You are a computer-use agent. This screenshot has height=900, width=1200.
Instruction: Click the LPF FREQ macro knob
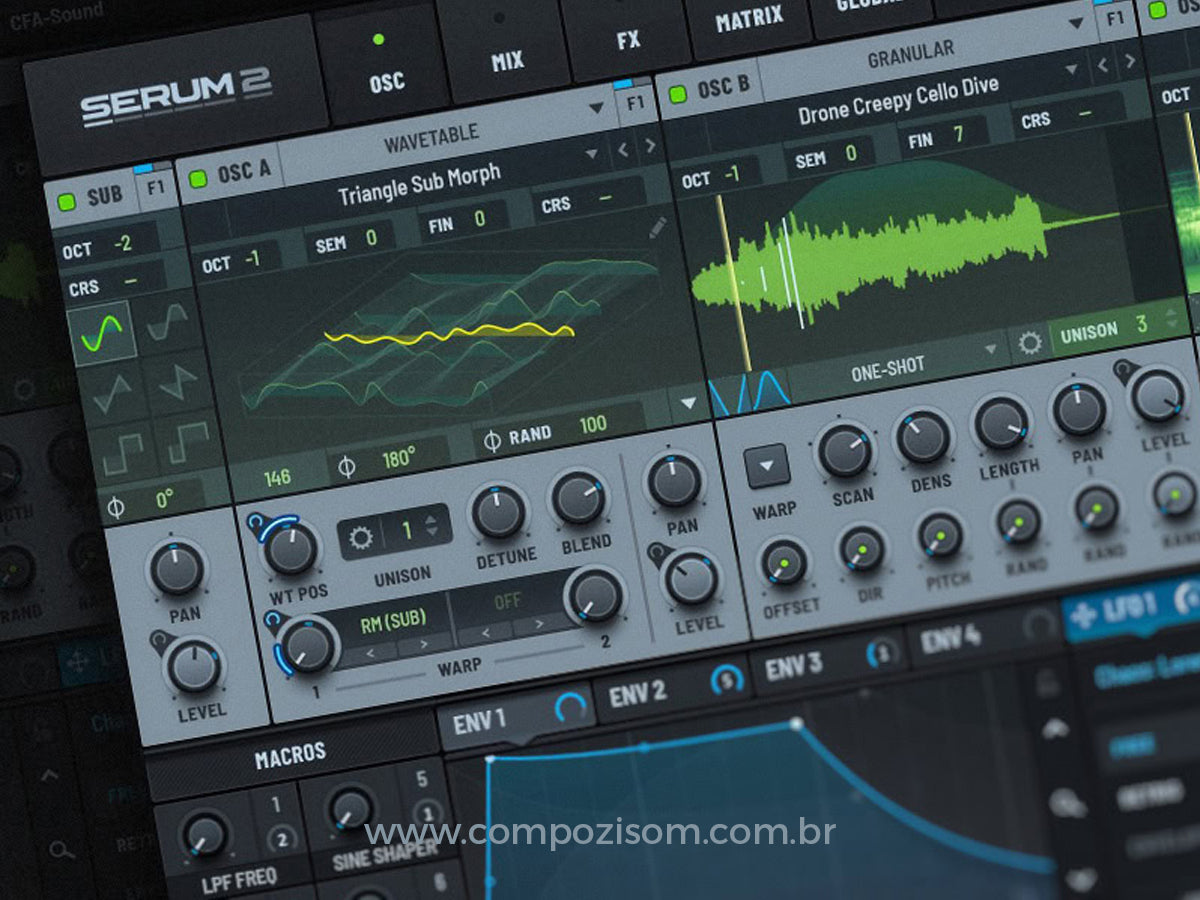[x=205, y=835]
